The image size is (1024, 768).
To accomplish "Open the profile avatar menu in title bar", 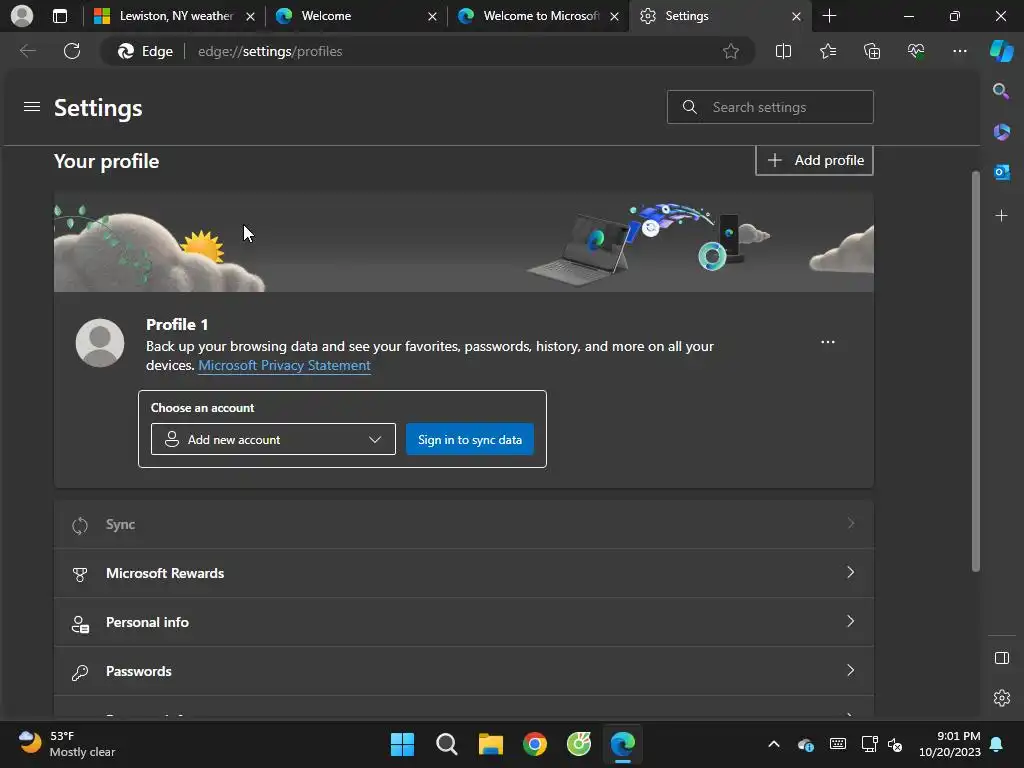I will click(22, 16).
